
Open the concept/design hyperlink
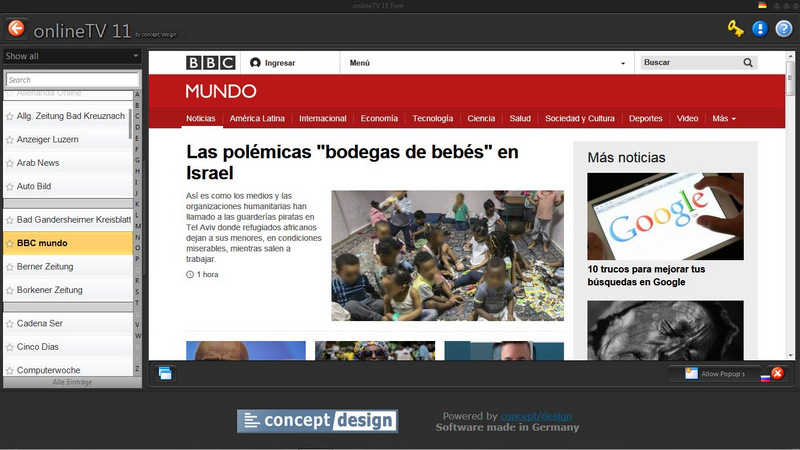coord(536,416)
